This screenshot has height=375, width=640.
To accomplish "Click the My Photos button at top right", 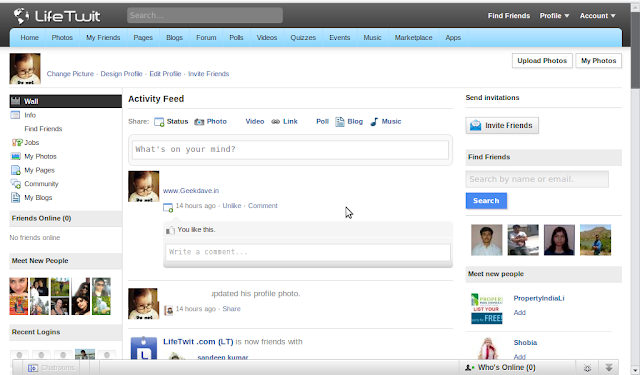I will click(x=598, y=60).
